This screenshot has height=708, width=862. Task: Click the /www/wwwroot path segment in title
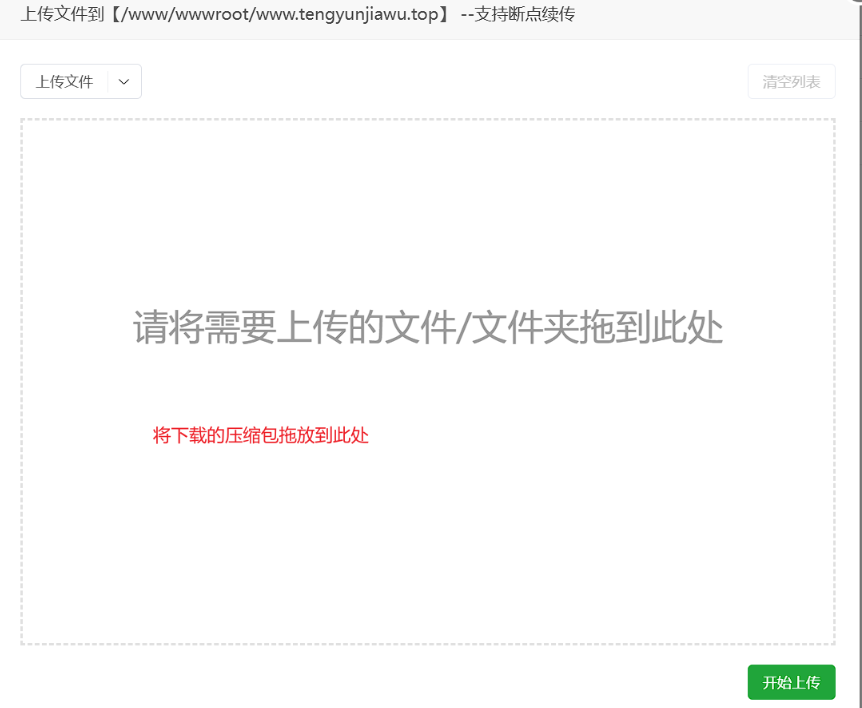[x=186, y=15]
